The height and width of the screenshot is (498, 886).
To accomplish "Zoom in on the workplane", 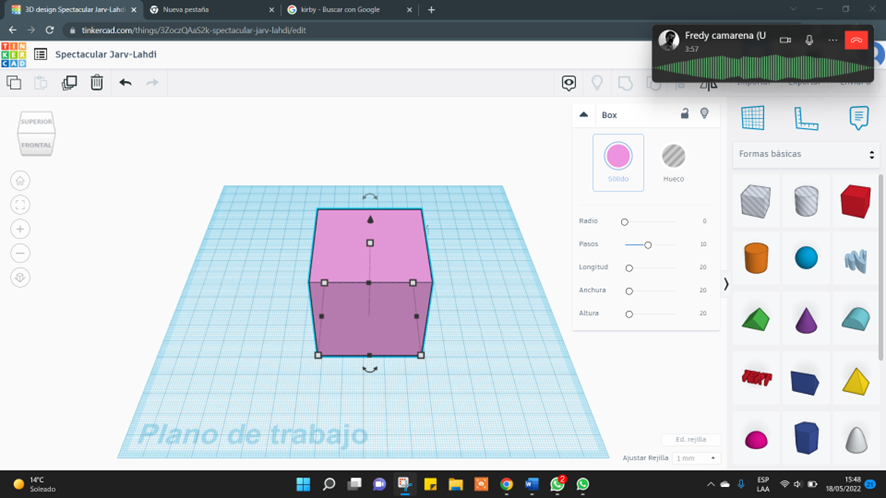I will (20, 229).
